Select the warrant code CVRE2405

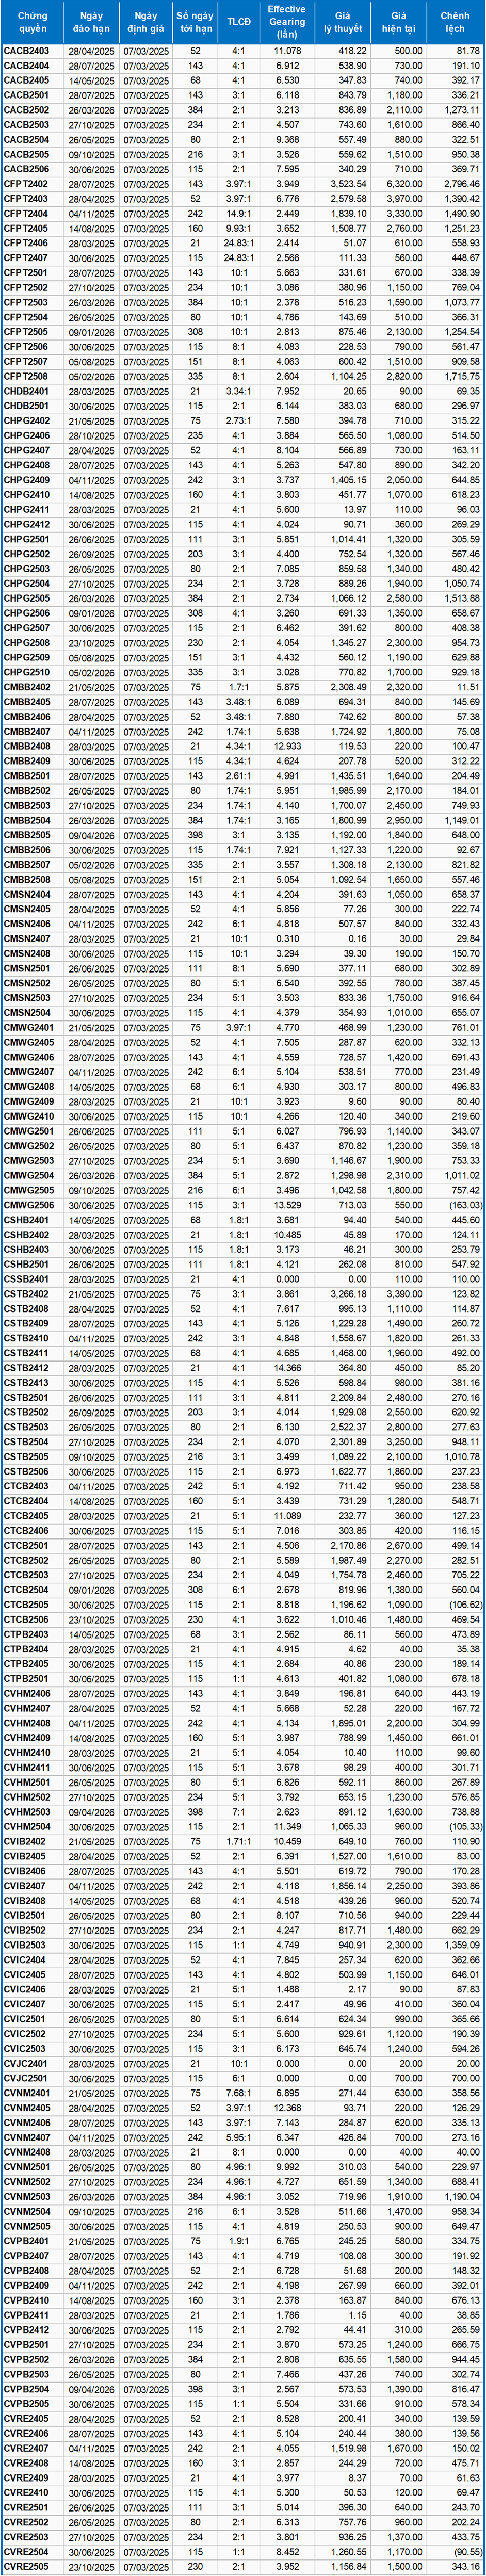click(x=26, y=2419)
